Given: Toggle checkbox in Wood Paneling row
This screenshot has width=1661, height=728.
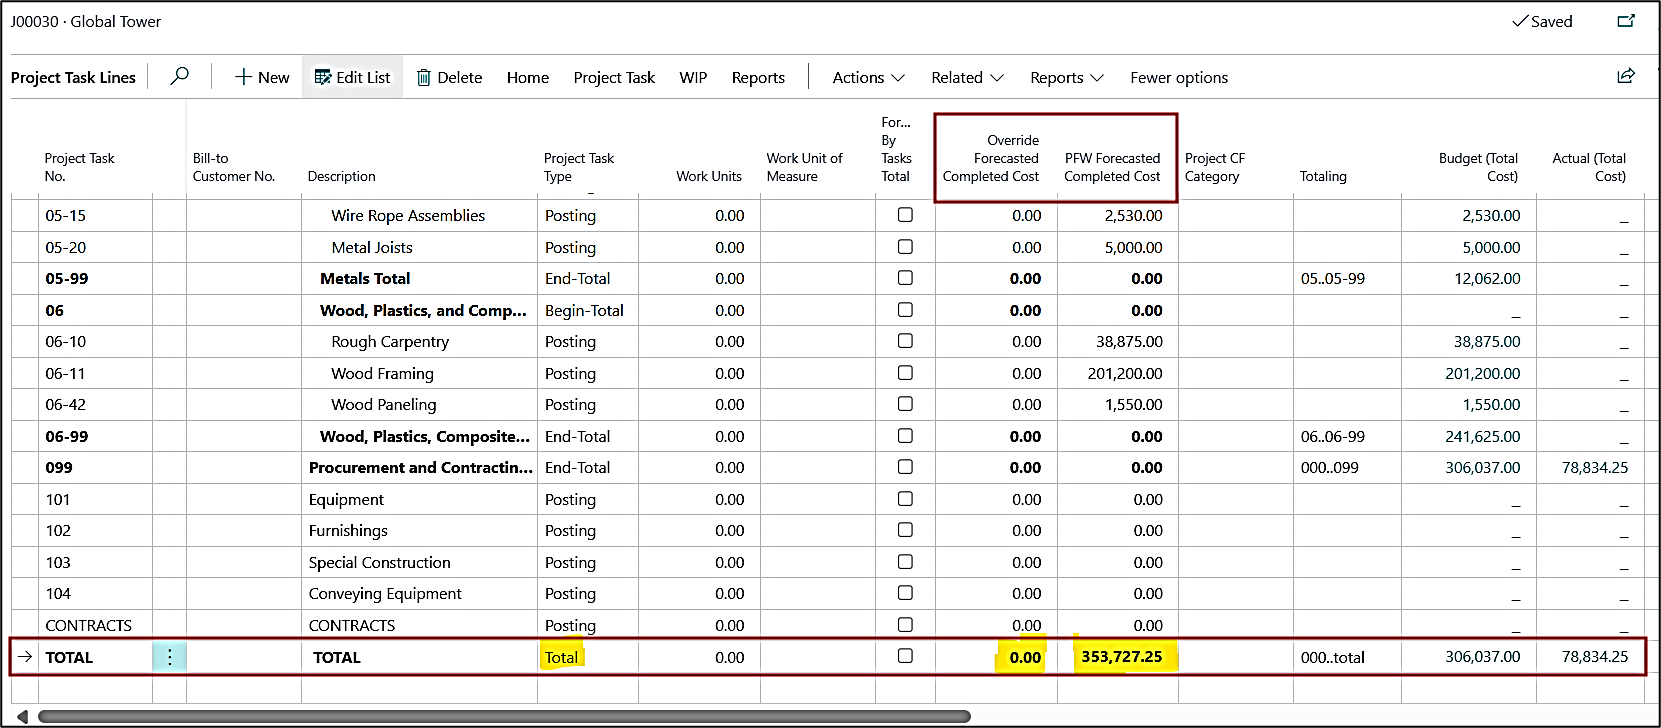Looking at the screenshot, I should [905, 404].
